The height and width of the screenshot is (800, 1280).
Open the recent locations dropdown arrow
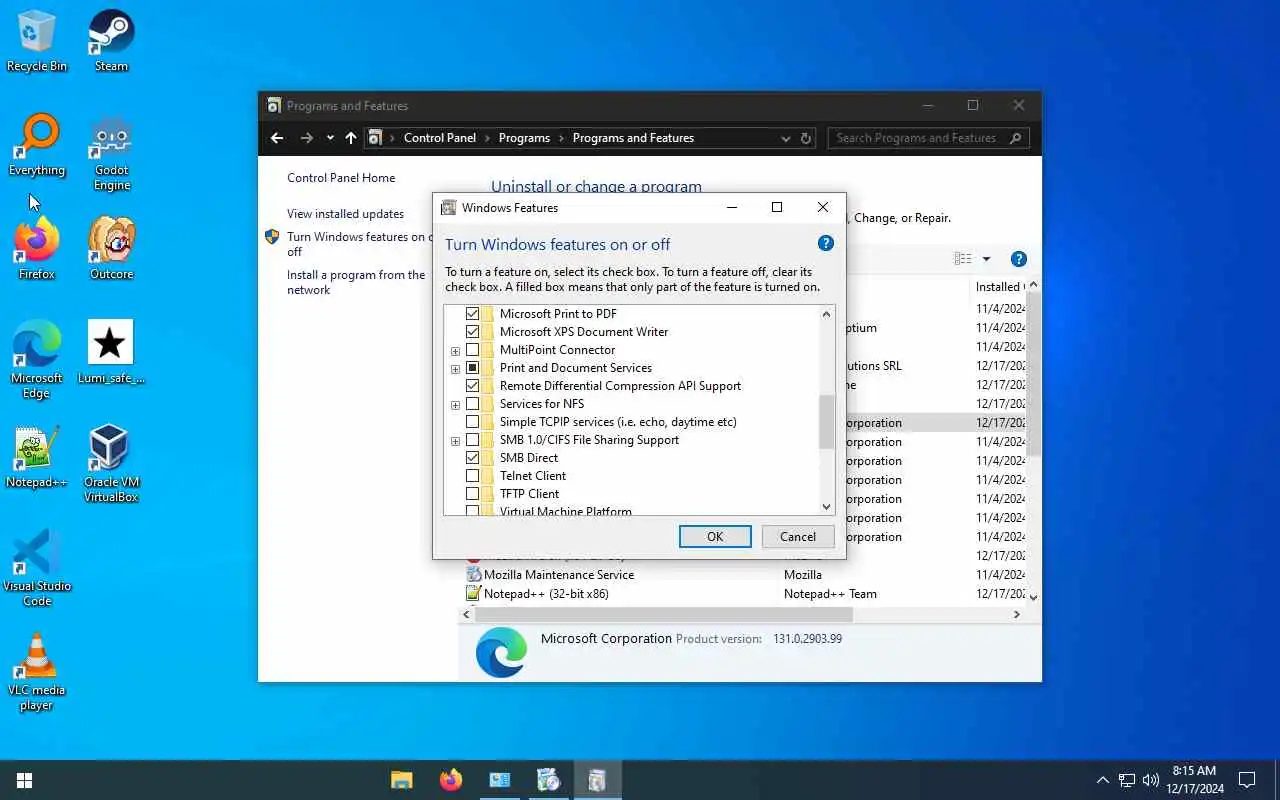[x=330, y=138]
